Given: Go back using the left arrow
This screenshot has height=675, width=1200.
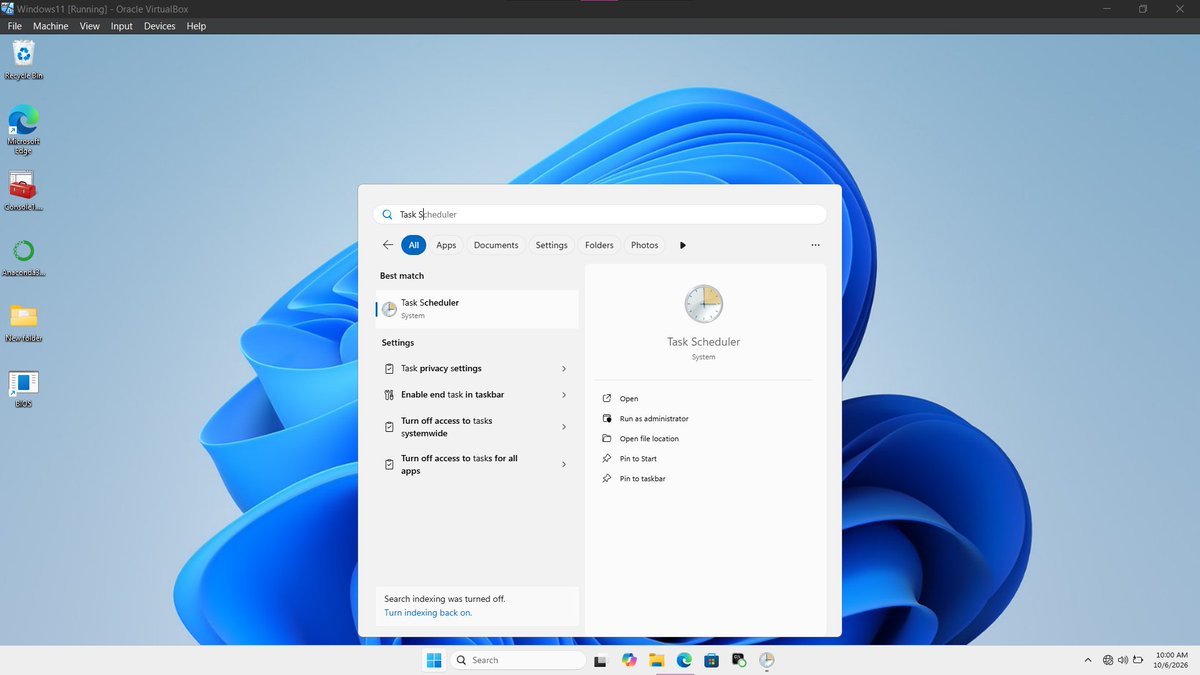Looking at the screenshot, I should tap(388, 245).
